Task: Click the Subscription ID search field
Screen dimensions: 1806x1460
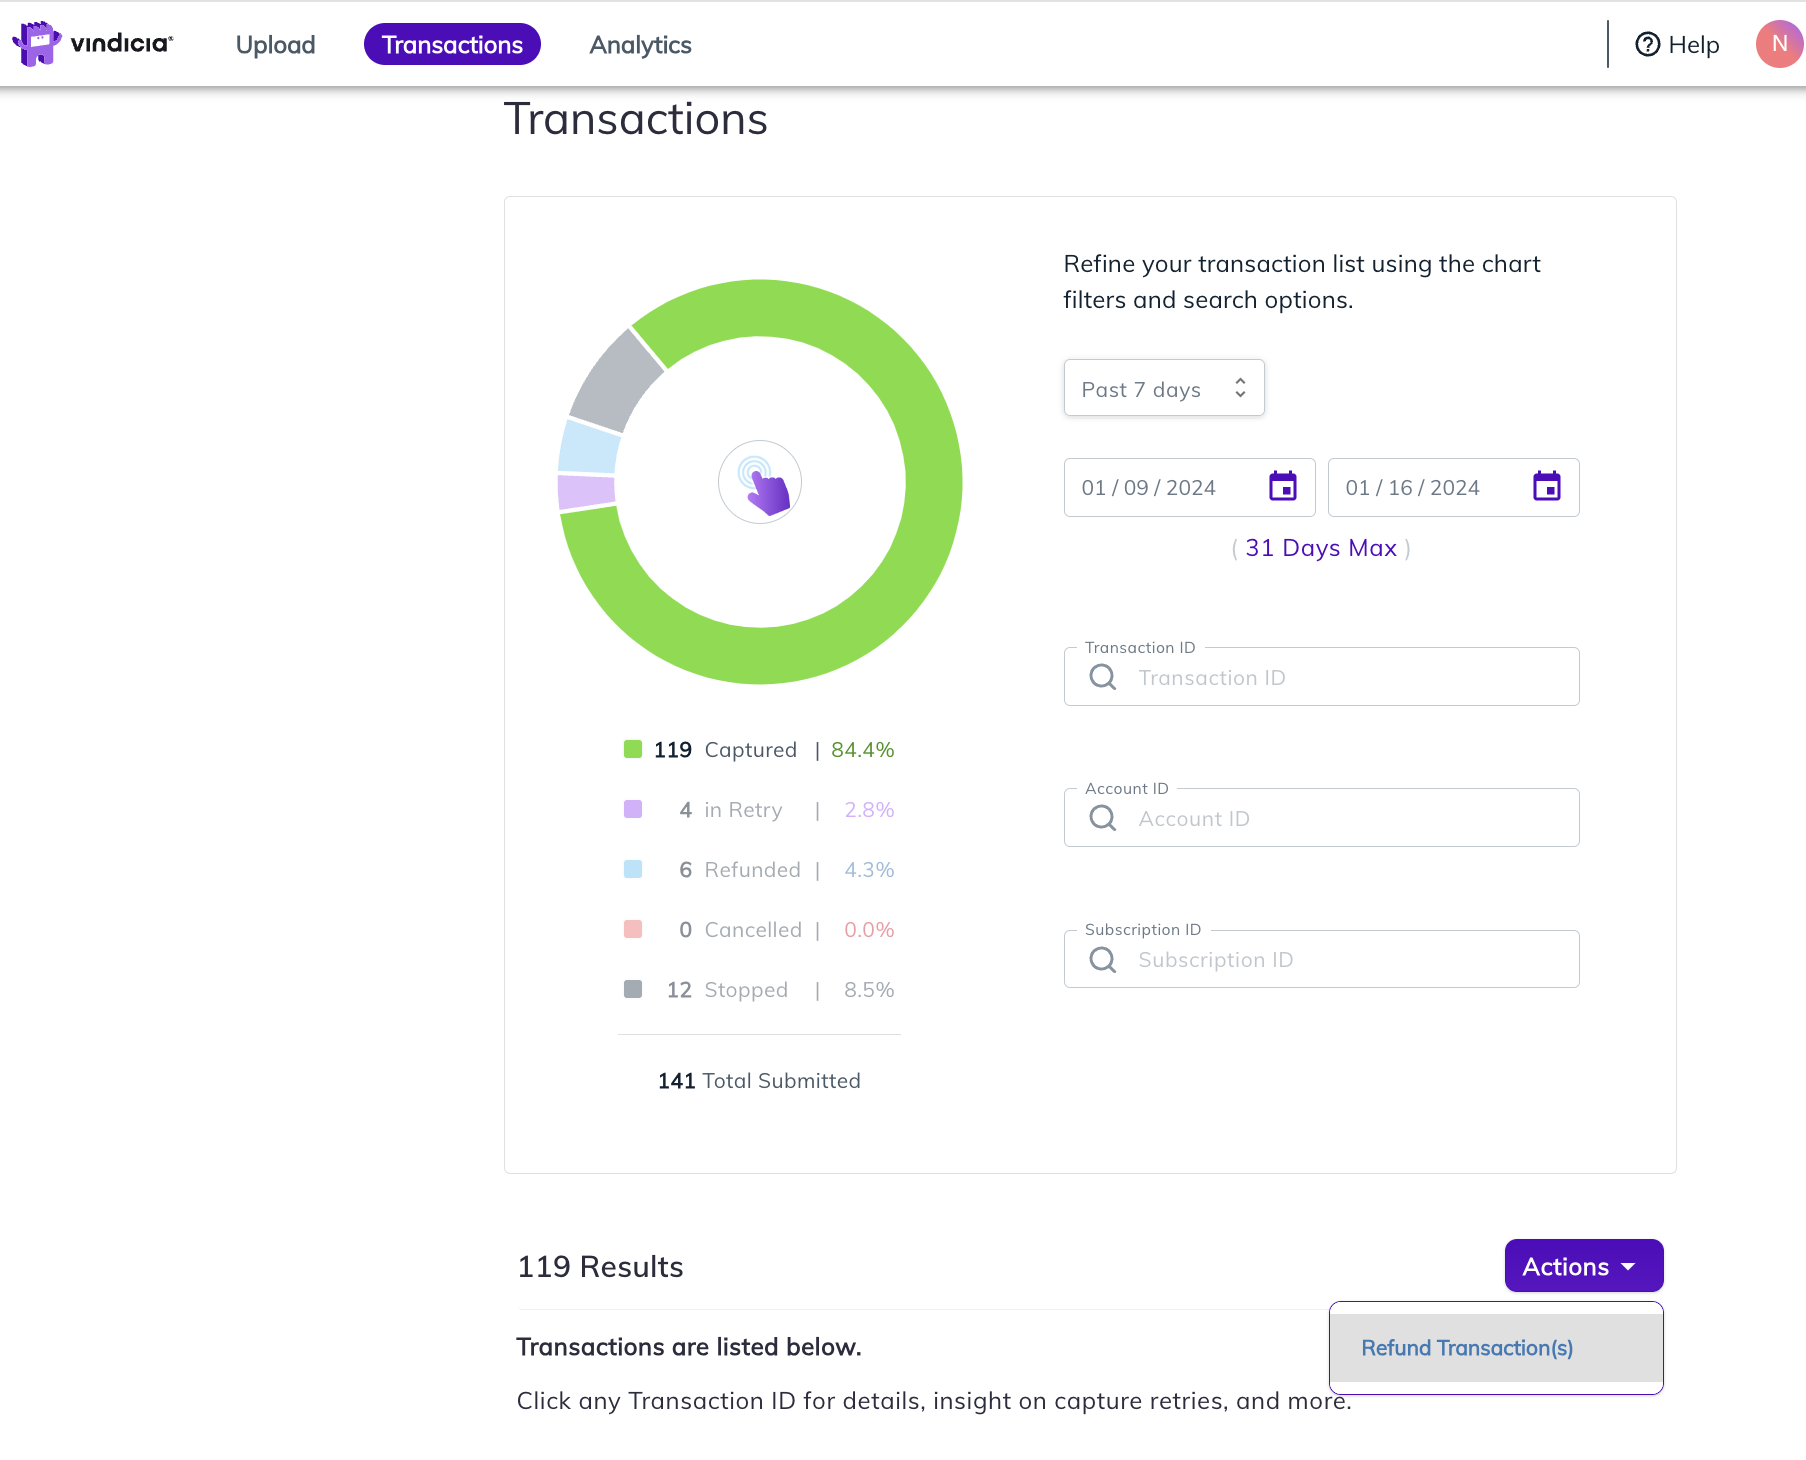Action: tap(1321, 960)
